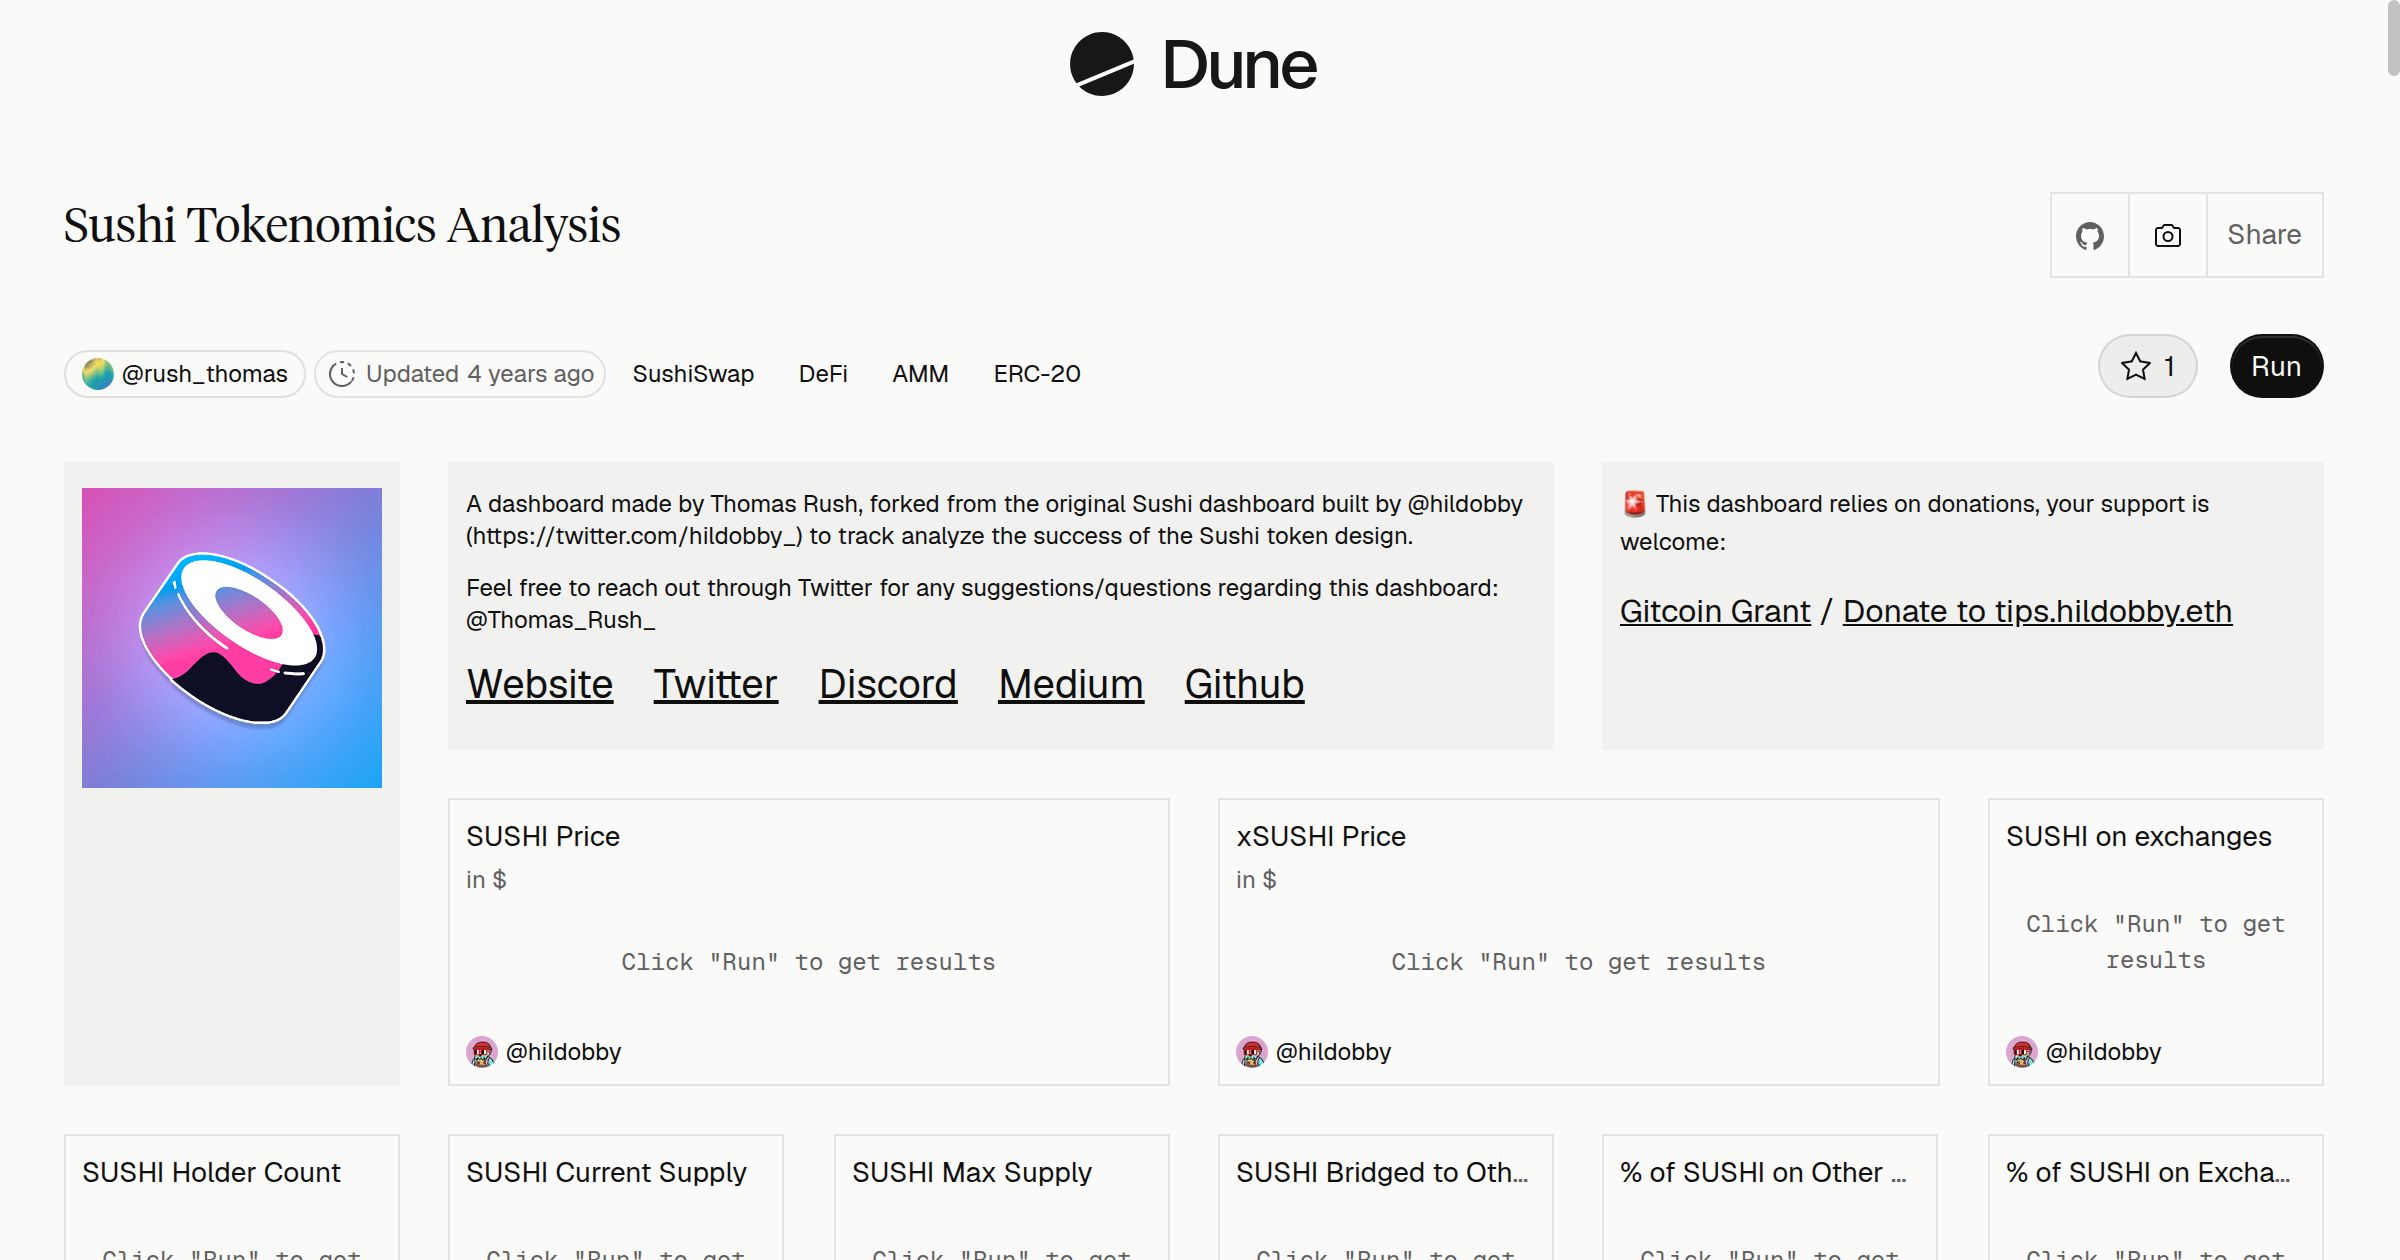Screen dimensions: 2400x1260
Task: Click 'Sushi Tokenomics Analysis' heading
Action: tap(342, 225)
